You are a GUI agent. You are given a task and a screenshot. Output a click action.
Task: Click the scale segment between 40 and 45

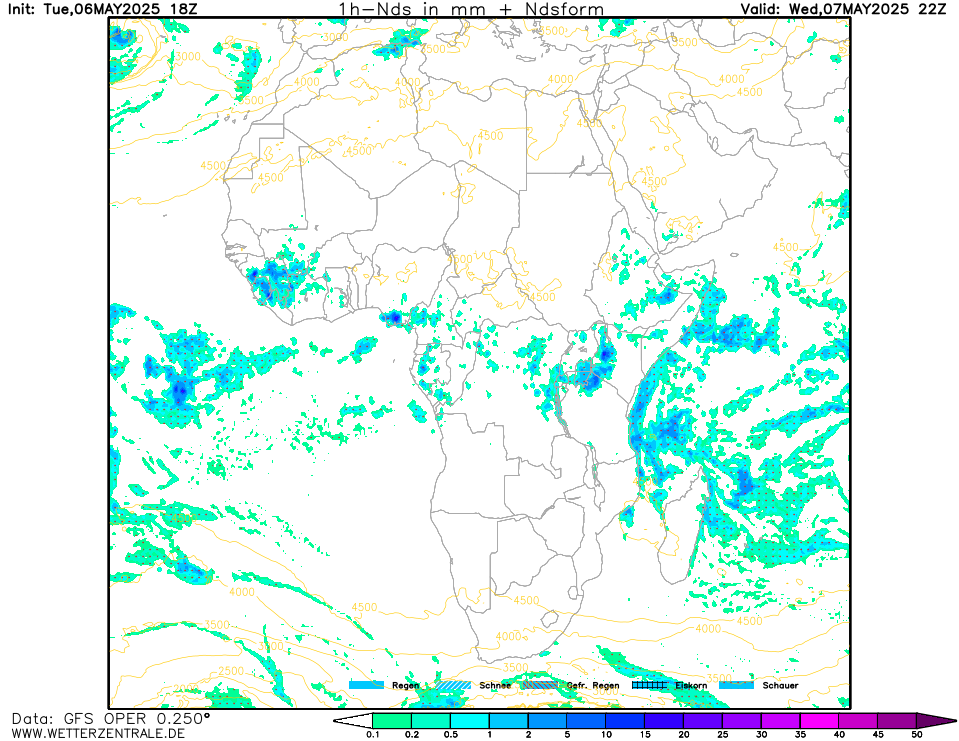858,721
